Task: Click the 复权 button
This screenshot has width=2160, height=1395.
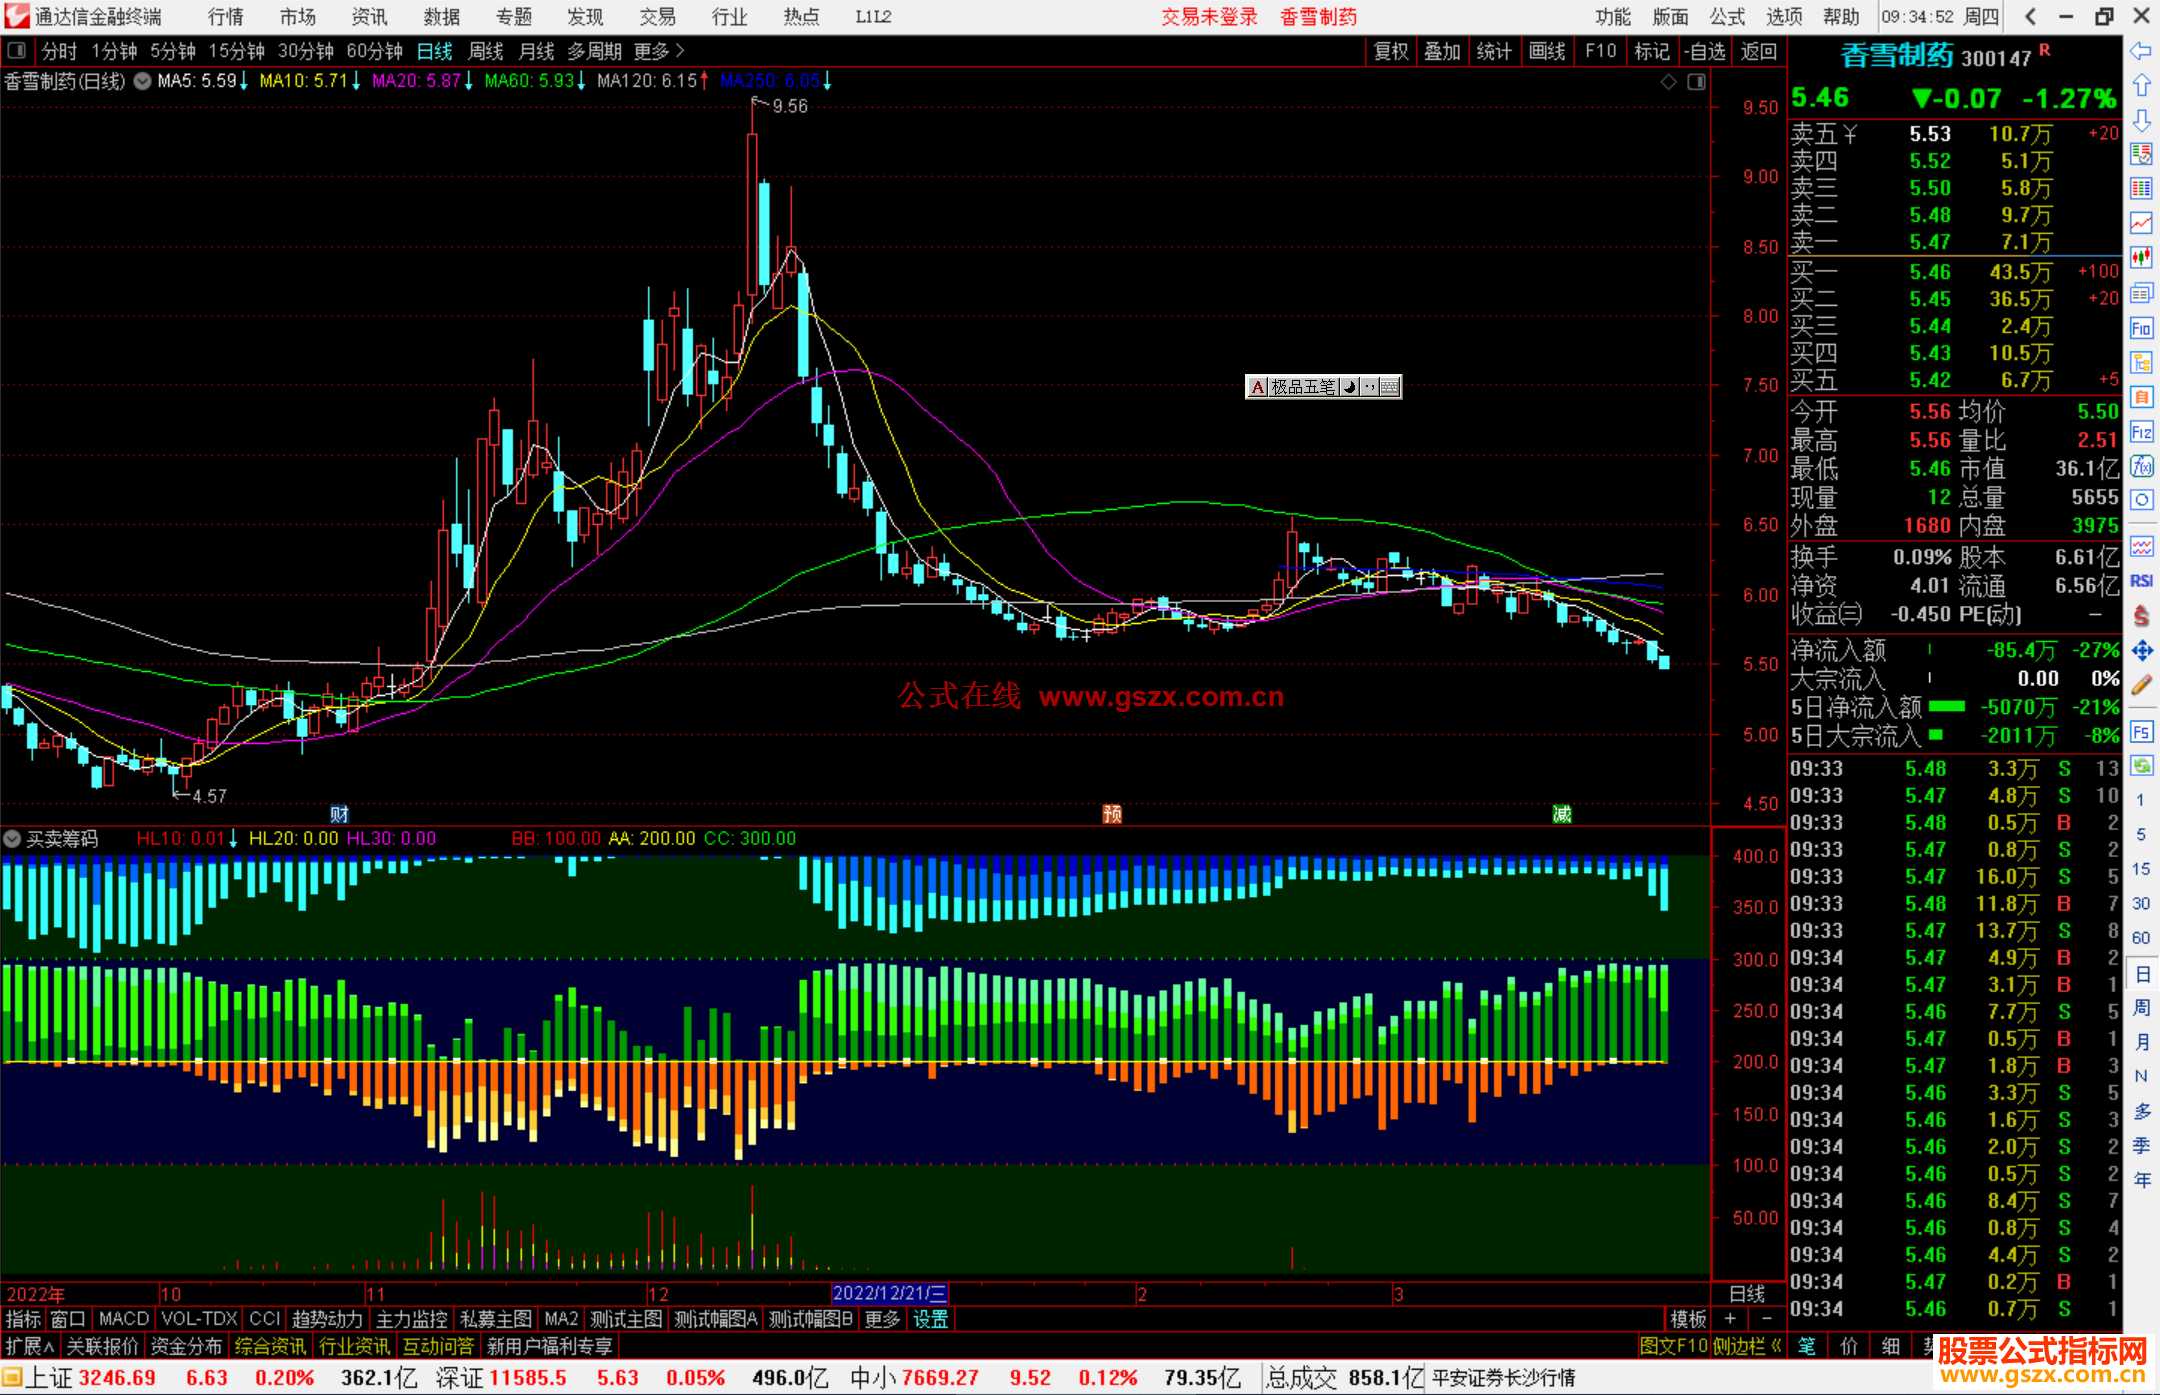Action: click(1390, 51)
